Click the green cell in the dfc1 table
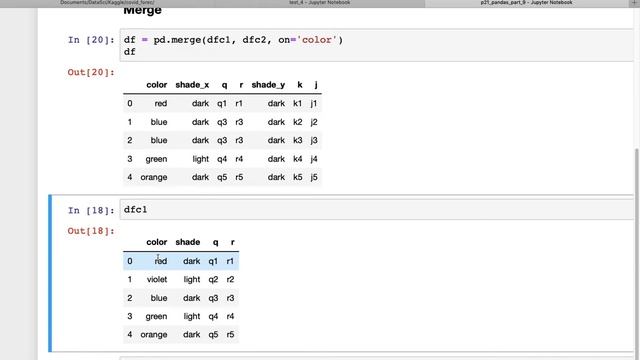 pos(156,316)
